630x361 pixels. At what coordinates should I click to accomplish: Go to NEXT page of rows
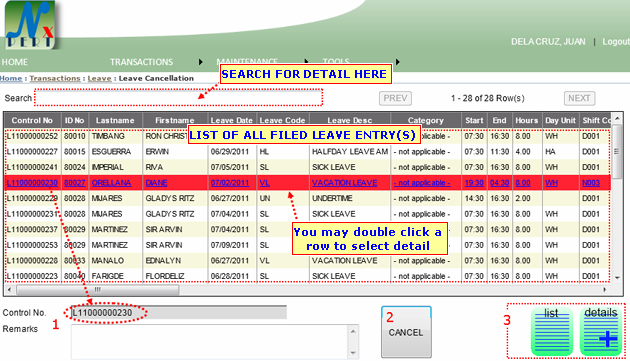pos(579,98)
